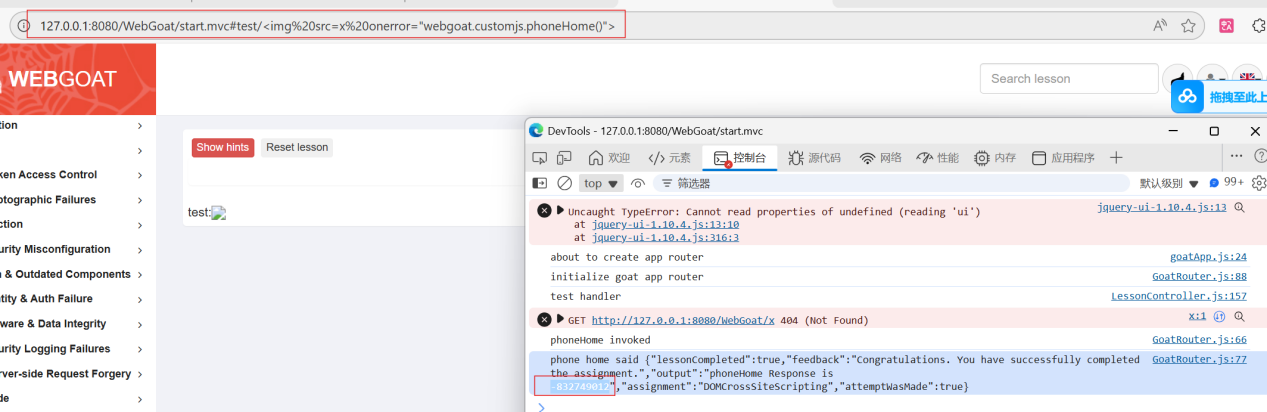The image size is (1267, 412).
Task: Click the broken image after test: text
Action: click(219, 213)
